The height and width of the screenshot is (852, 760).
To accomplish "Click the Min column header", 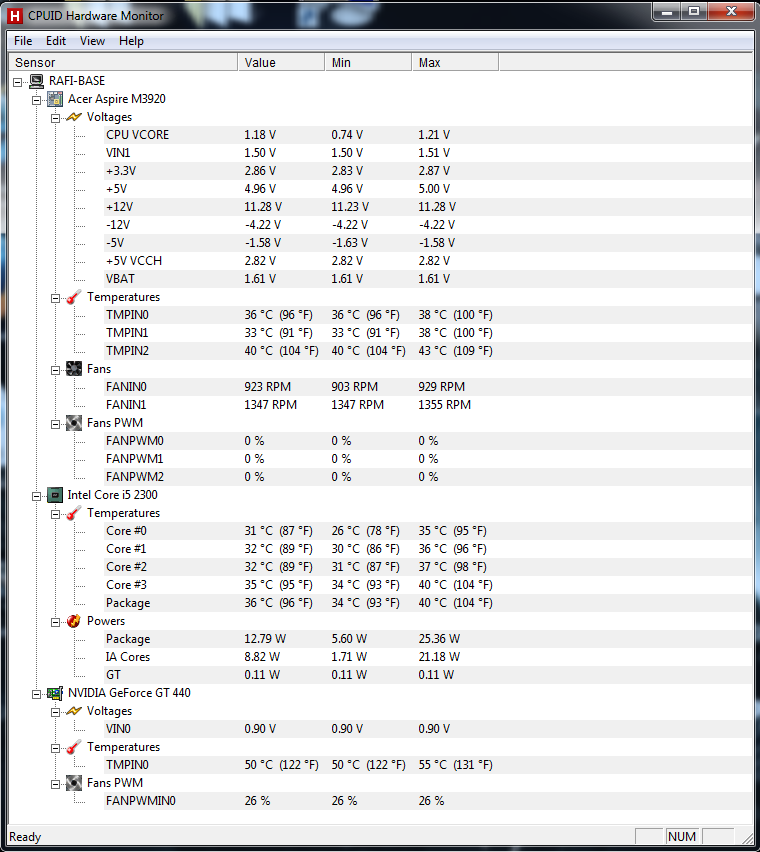I will 368,62.
